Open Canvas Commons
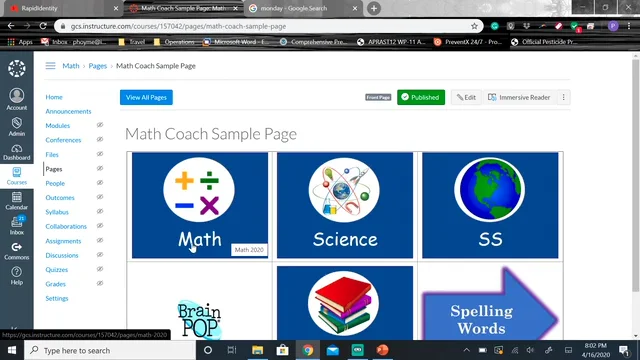Image resolution: width=640 pixels, height=360 pixels. point(17,251)
